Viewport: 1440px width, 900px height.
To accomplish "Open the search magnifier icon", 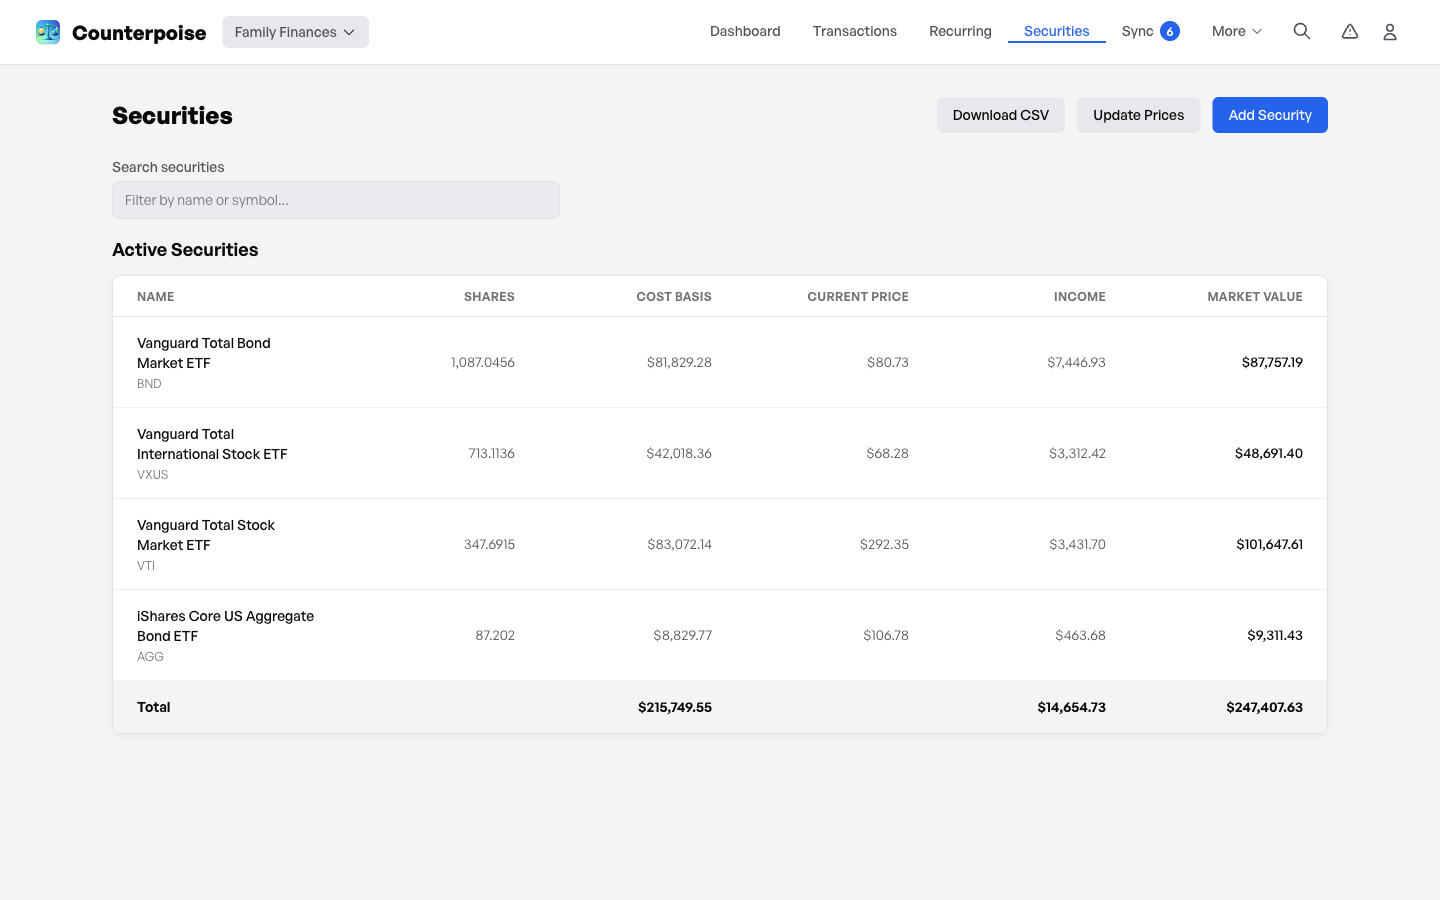I will [1302, 32].
